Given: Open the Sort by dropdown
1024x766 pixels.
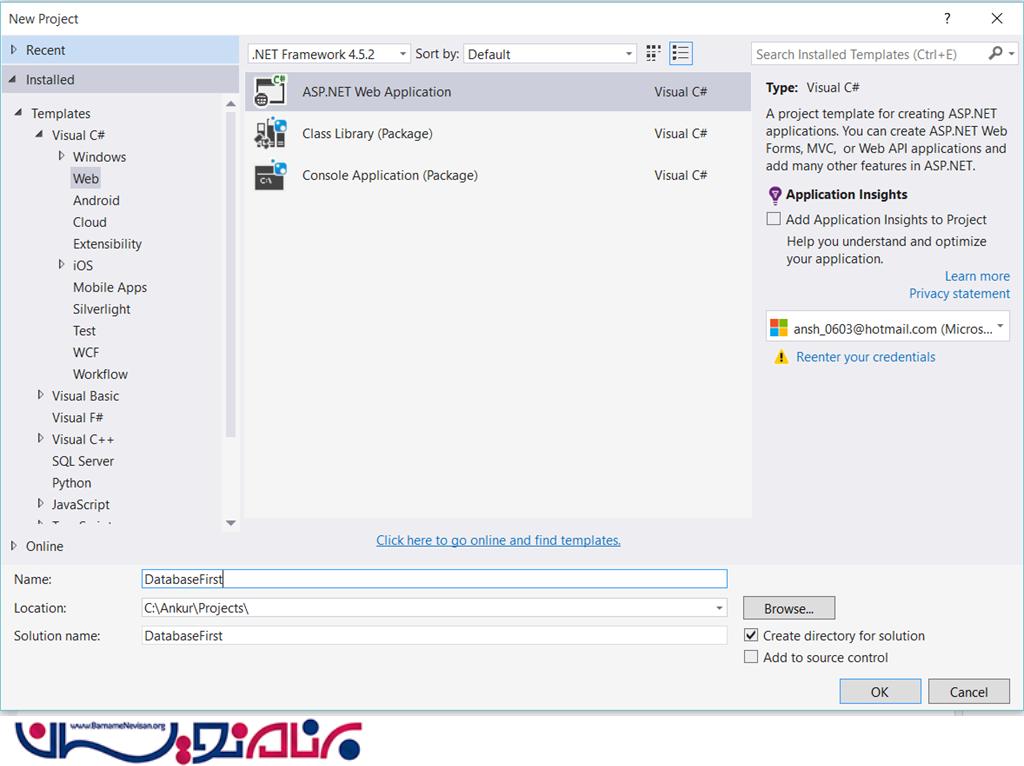Looking at the screenshot, I should tap(550, 54).
